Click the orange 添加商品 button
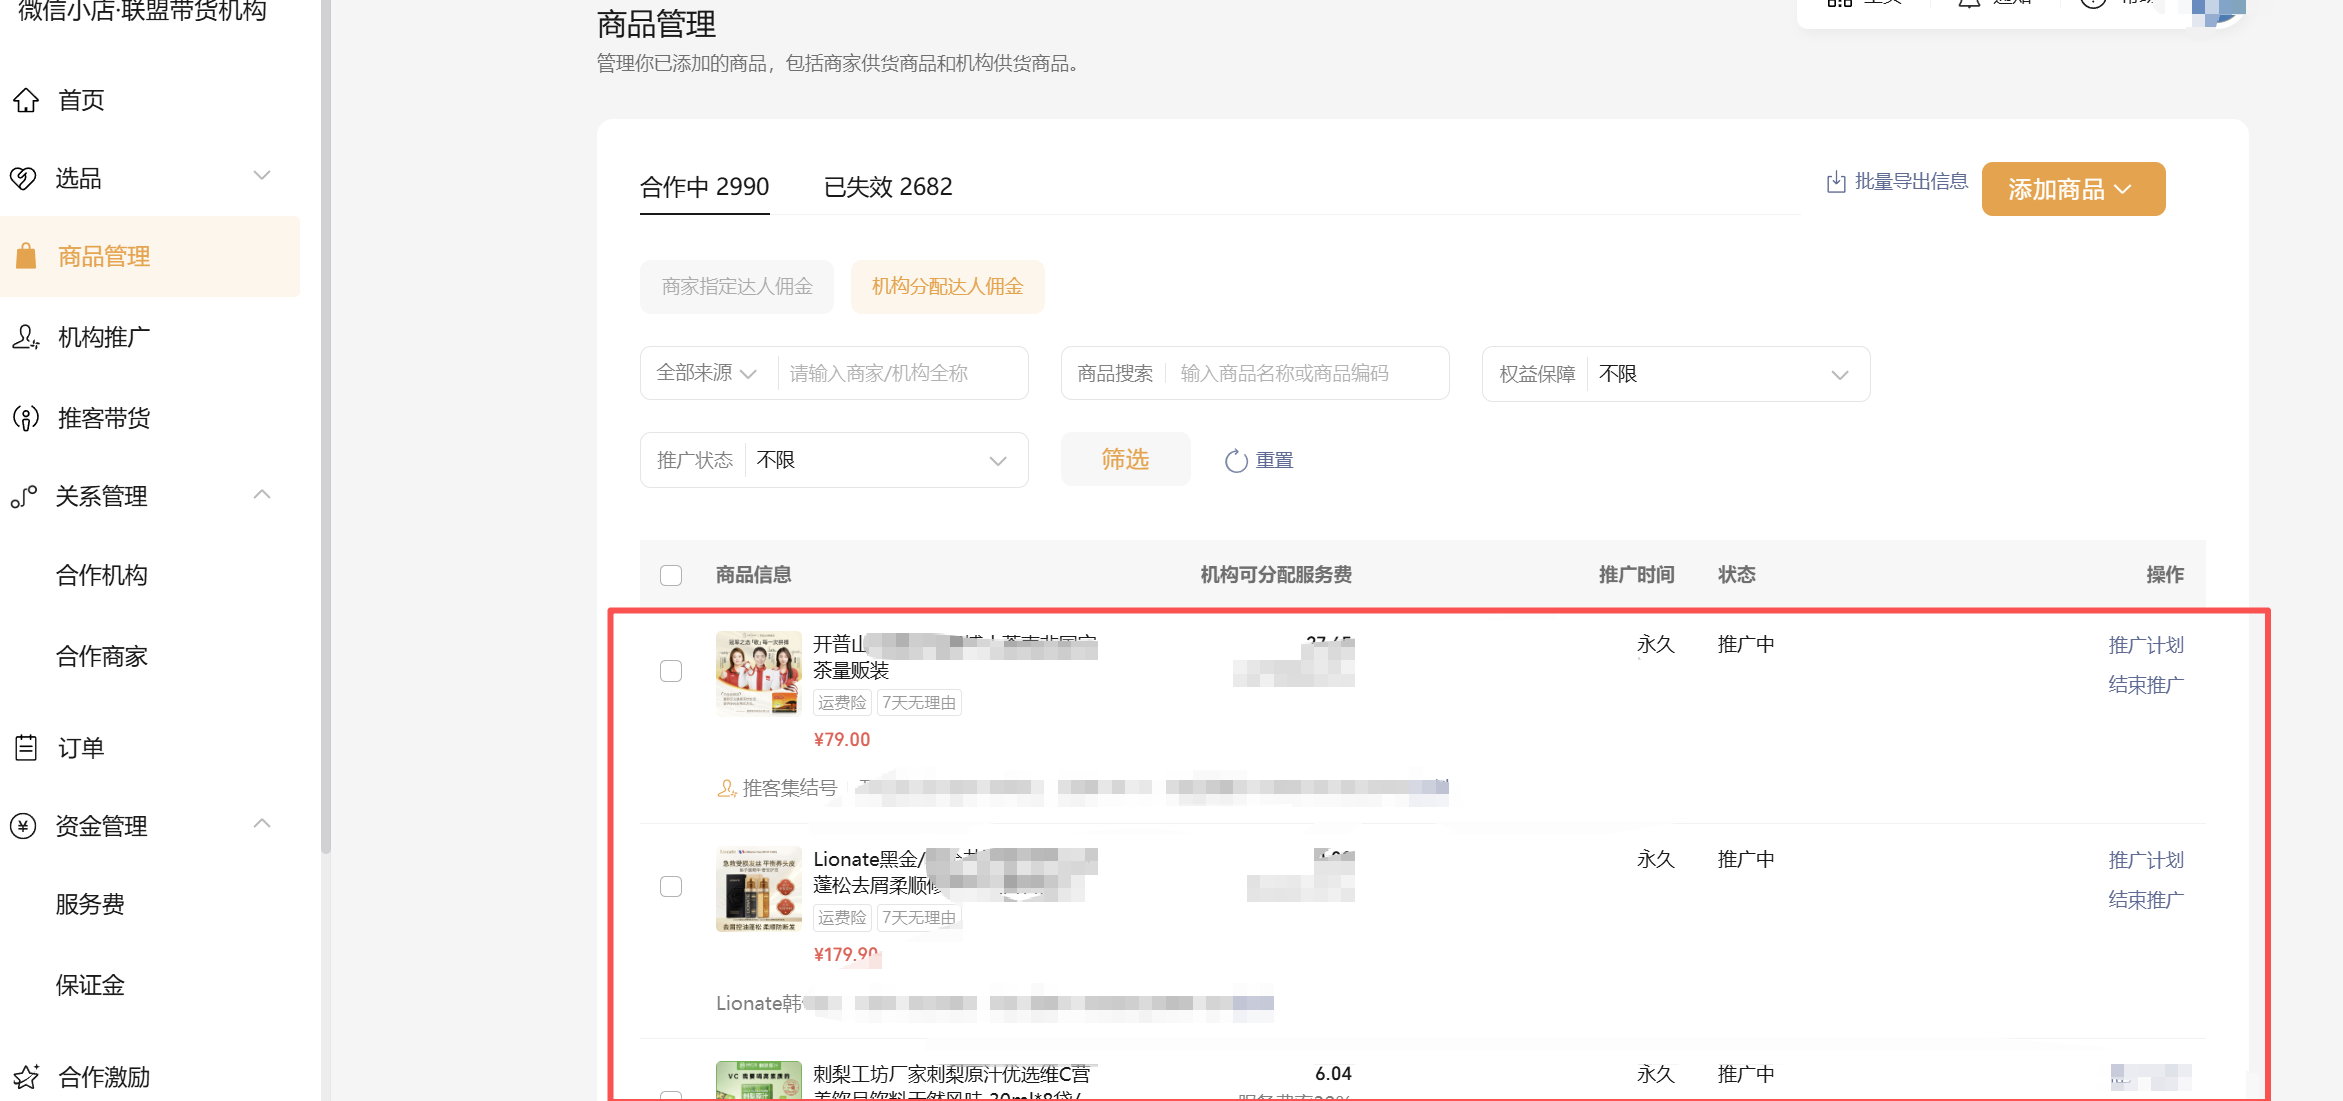The height and width of the screenshot is (1101, 2343). point(2072,189)
